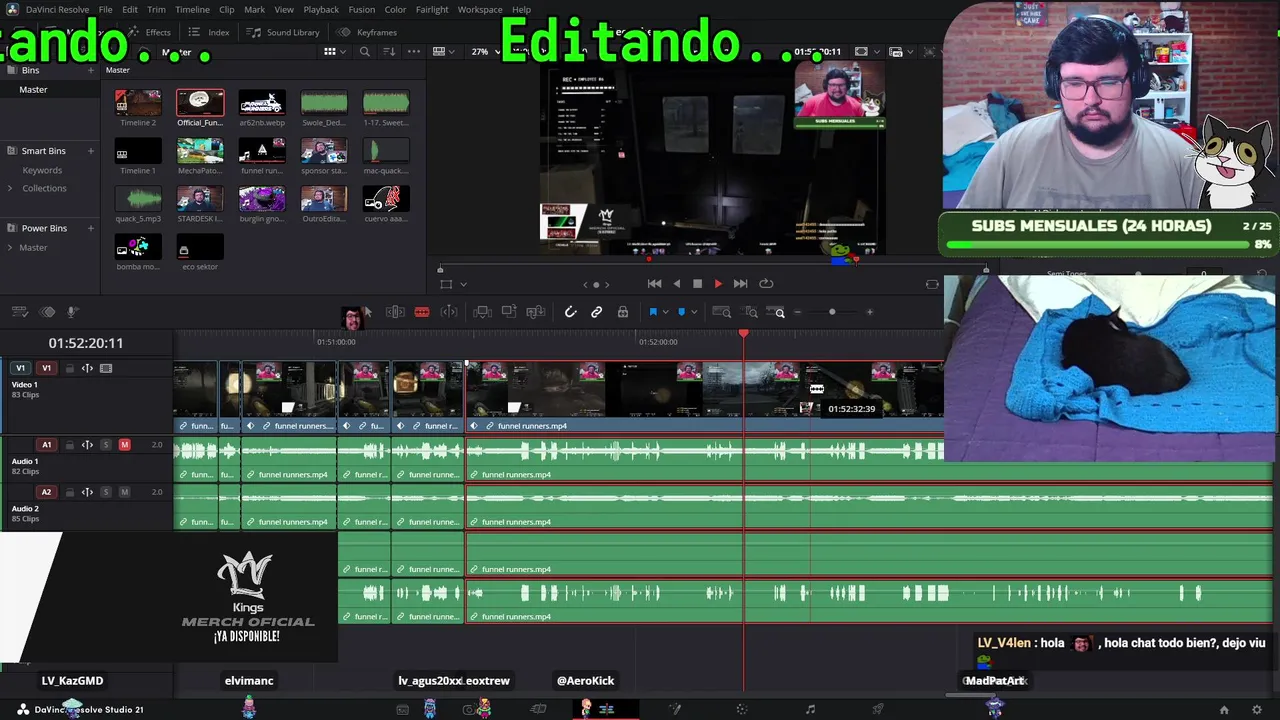Viewport: 1280px width, 720px height.
Task: Add a new Power Bin
Action: point(90,228)
